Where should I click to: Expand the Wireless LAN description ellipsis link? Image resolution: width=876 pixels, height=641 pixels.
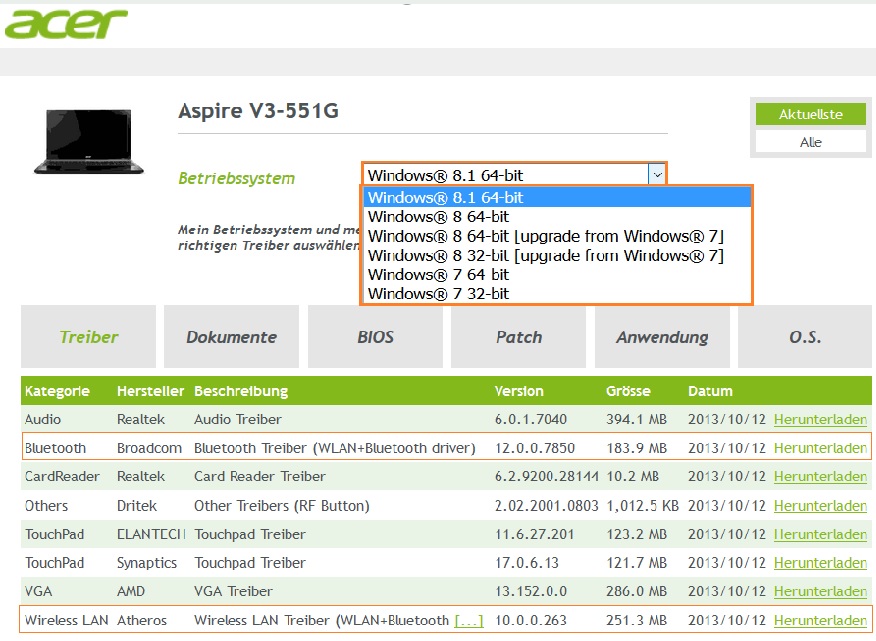click(x=469, y=620)
